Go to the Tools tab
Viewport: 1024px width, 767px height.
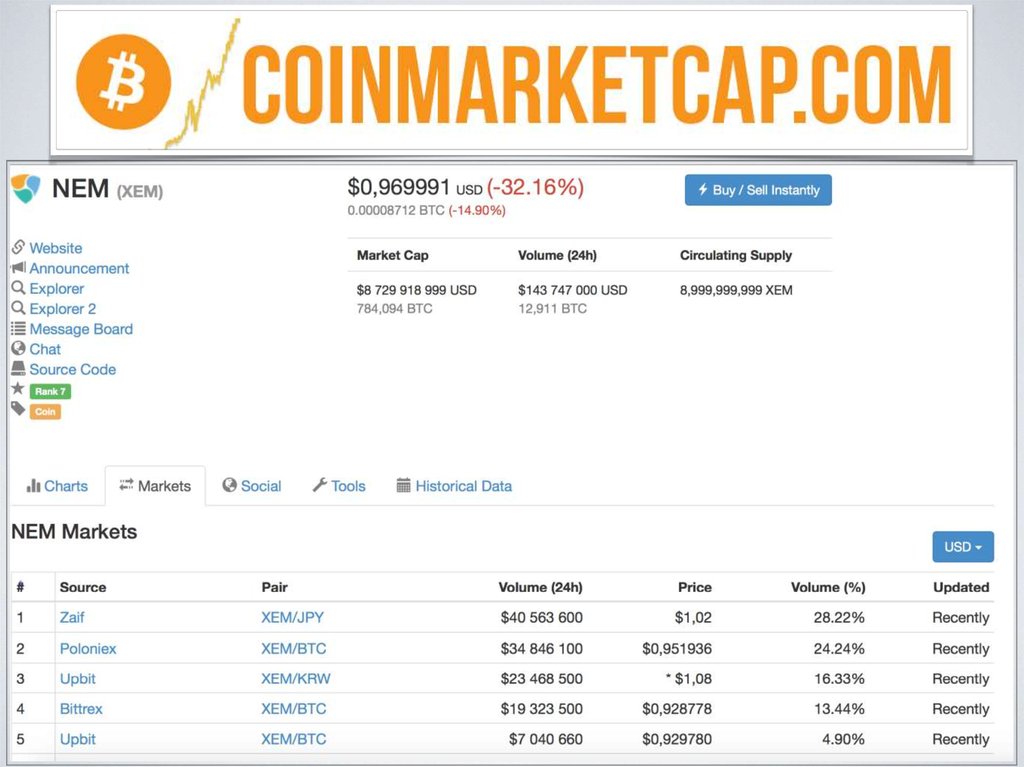tap(339, 486)
